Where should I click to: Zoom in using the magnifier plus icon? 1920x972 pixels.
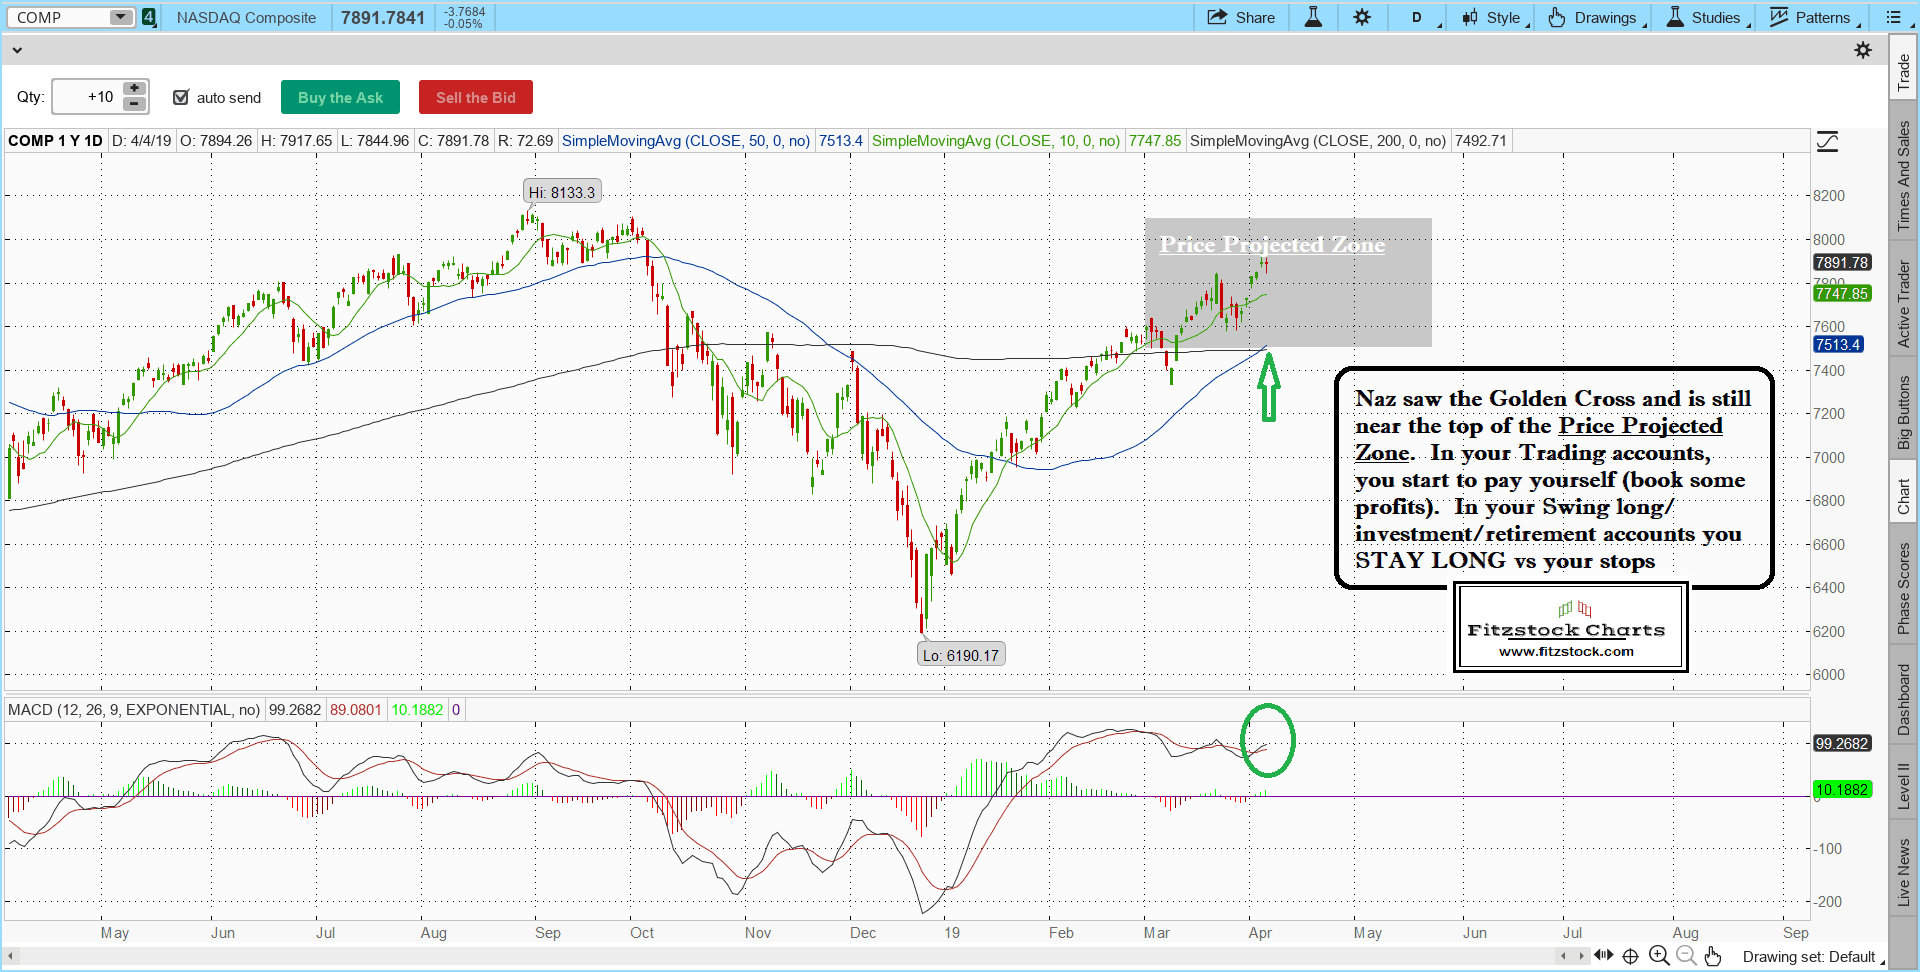pos(1659,956)
